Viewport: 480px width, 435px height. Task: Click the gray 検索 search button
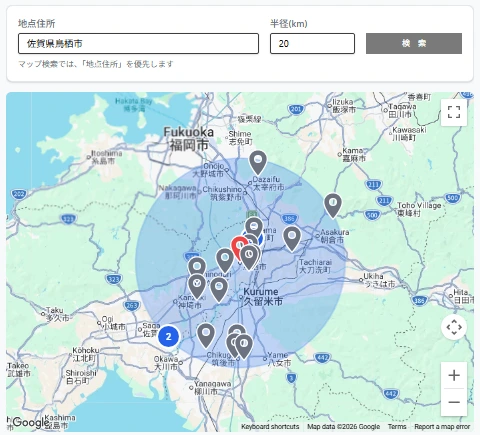pyautogui.click(x=414, y=43)
